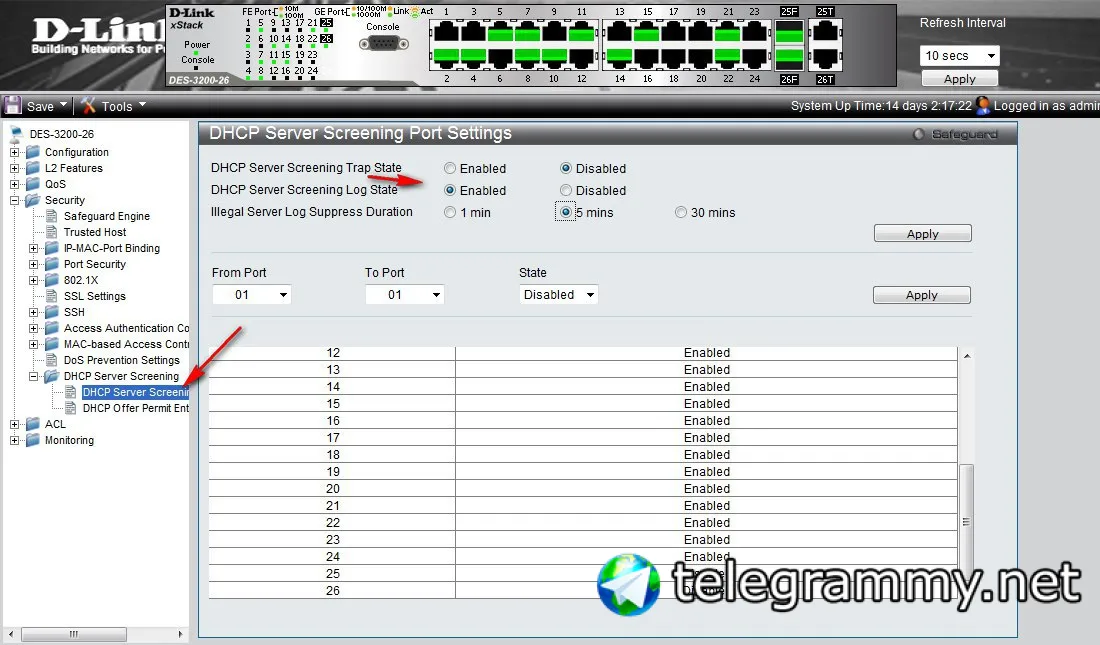Click the Access Authentication Control folder icon
Screen dimensions: 1100x645
click(x=52, y=328)
